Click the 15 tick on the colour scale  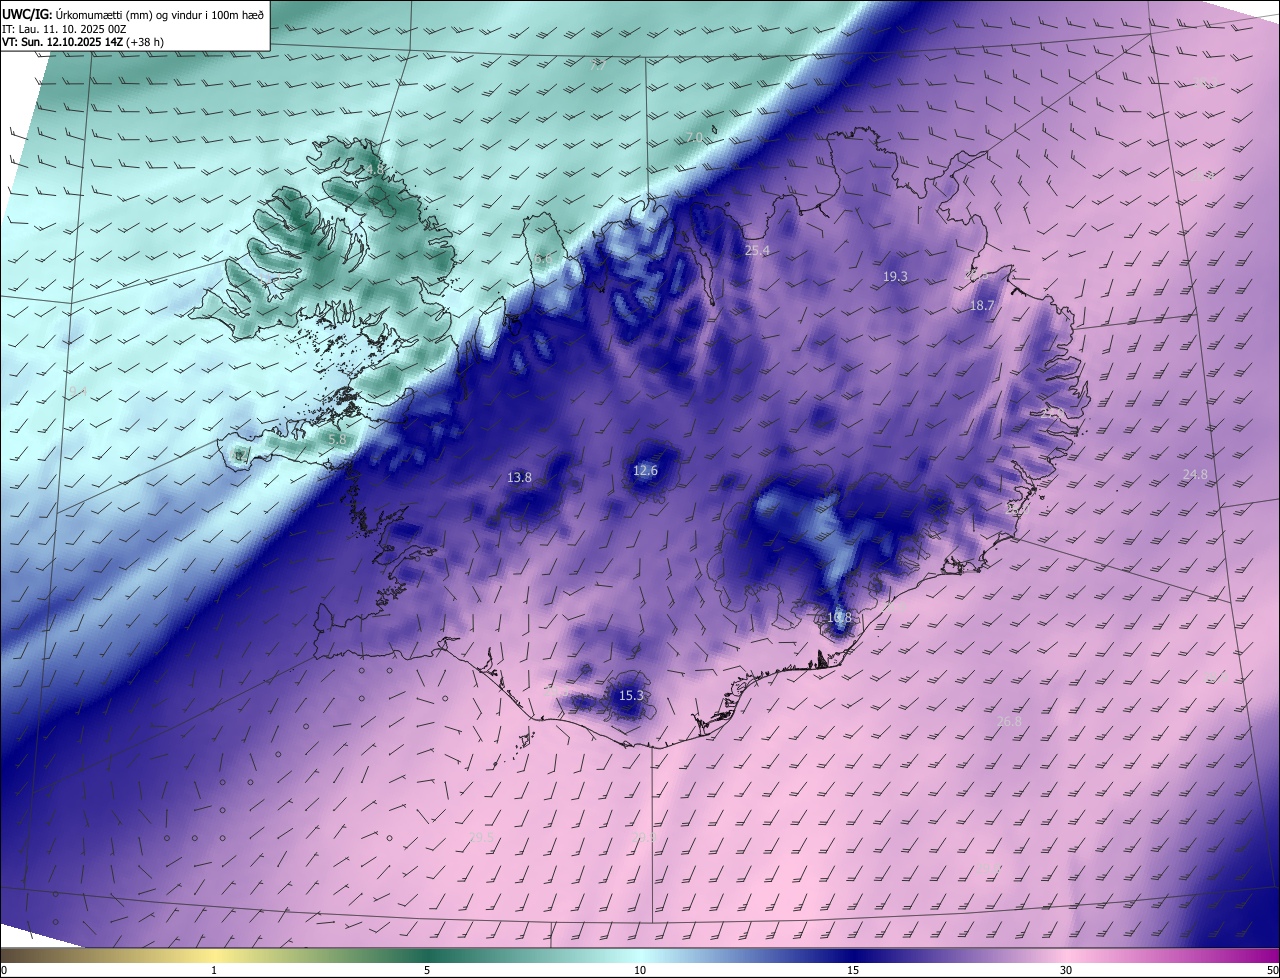click(853, 970)
